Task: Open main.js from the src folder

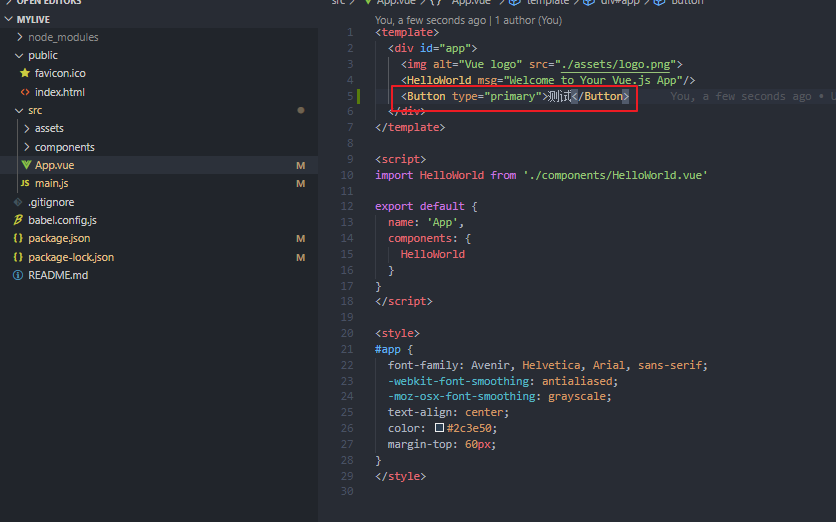Action: 52,183
